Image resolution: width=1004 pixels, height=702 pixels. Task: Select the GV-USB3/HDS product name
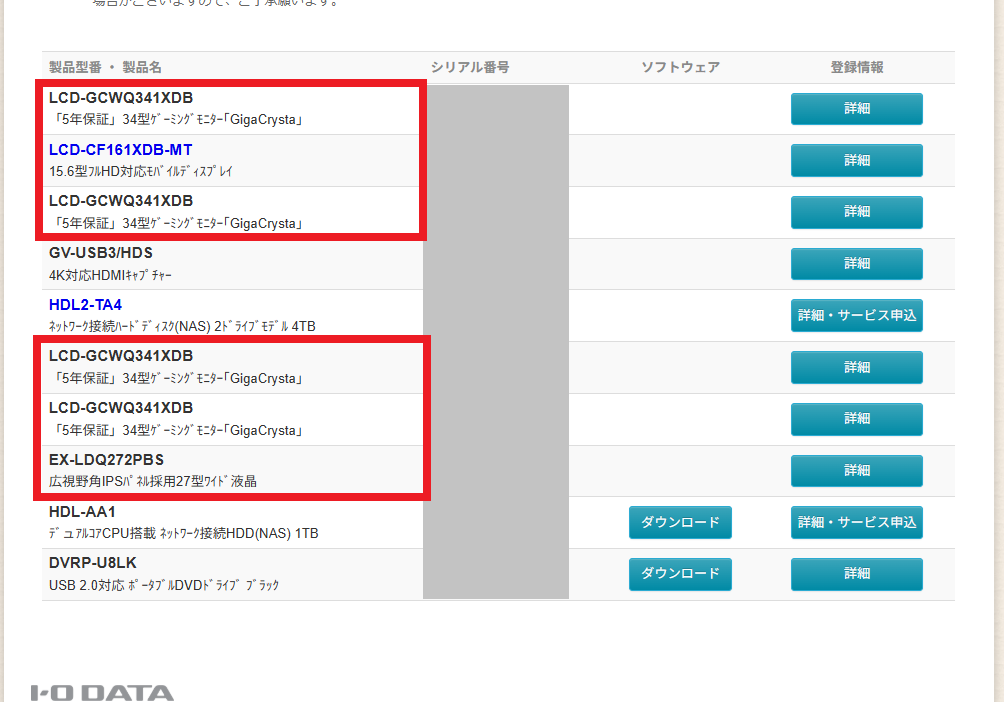[101, 253]
